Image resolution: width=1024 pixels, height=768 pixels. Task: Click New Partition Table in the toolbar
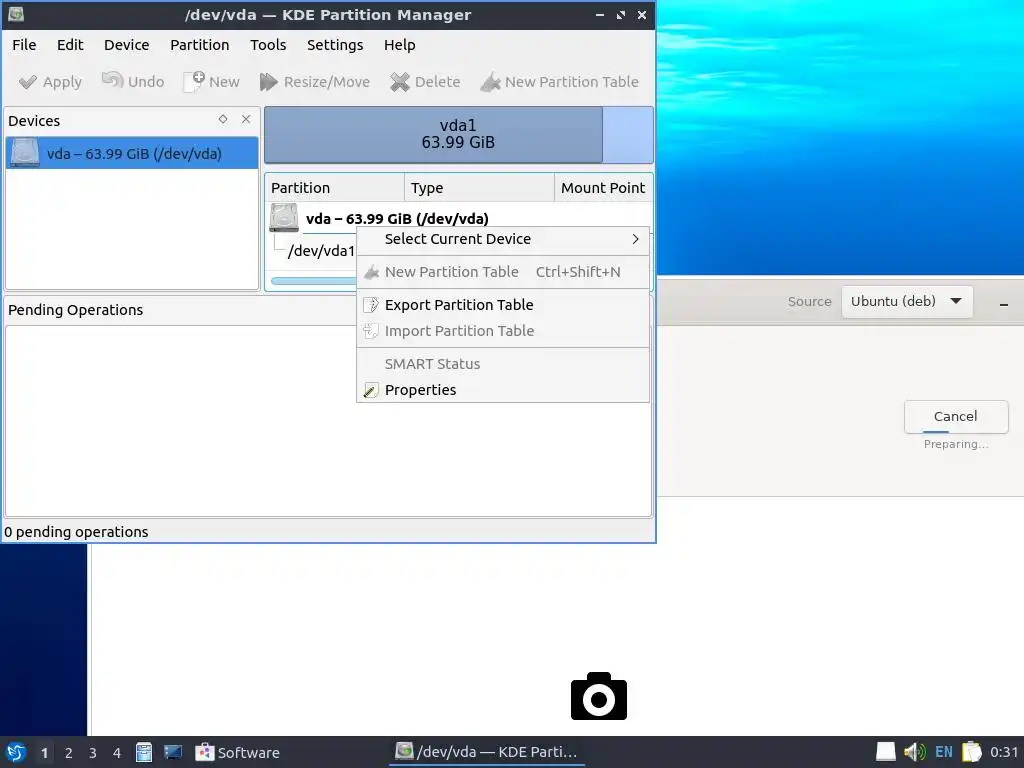560,82
